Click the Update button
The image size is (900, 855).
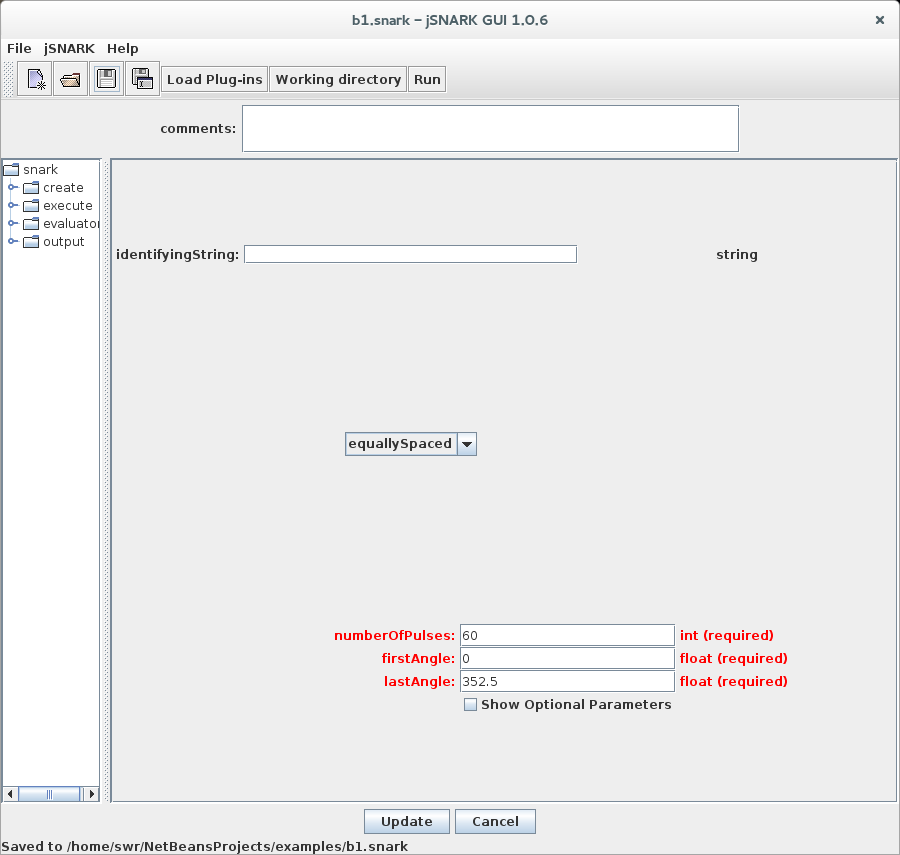click(x=406, y=821)
